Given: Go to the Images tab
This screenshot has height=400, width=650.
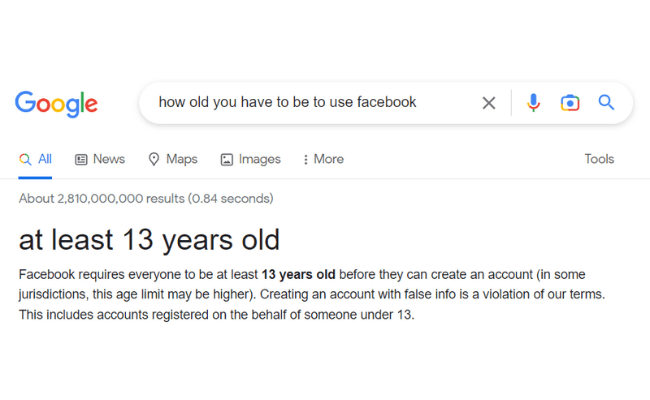Looking at the screenshot, I should point(250,159).
